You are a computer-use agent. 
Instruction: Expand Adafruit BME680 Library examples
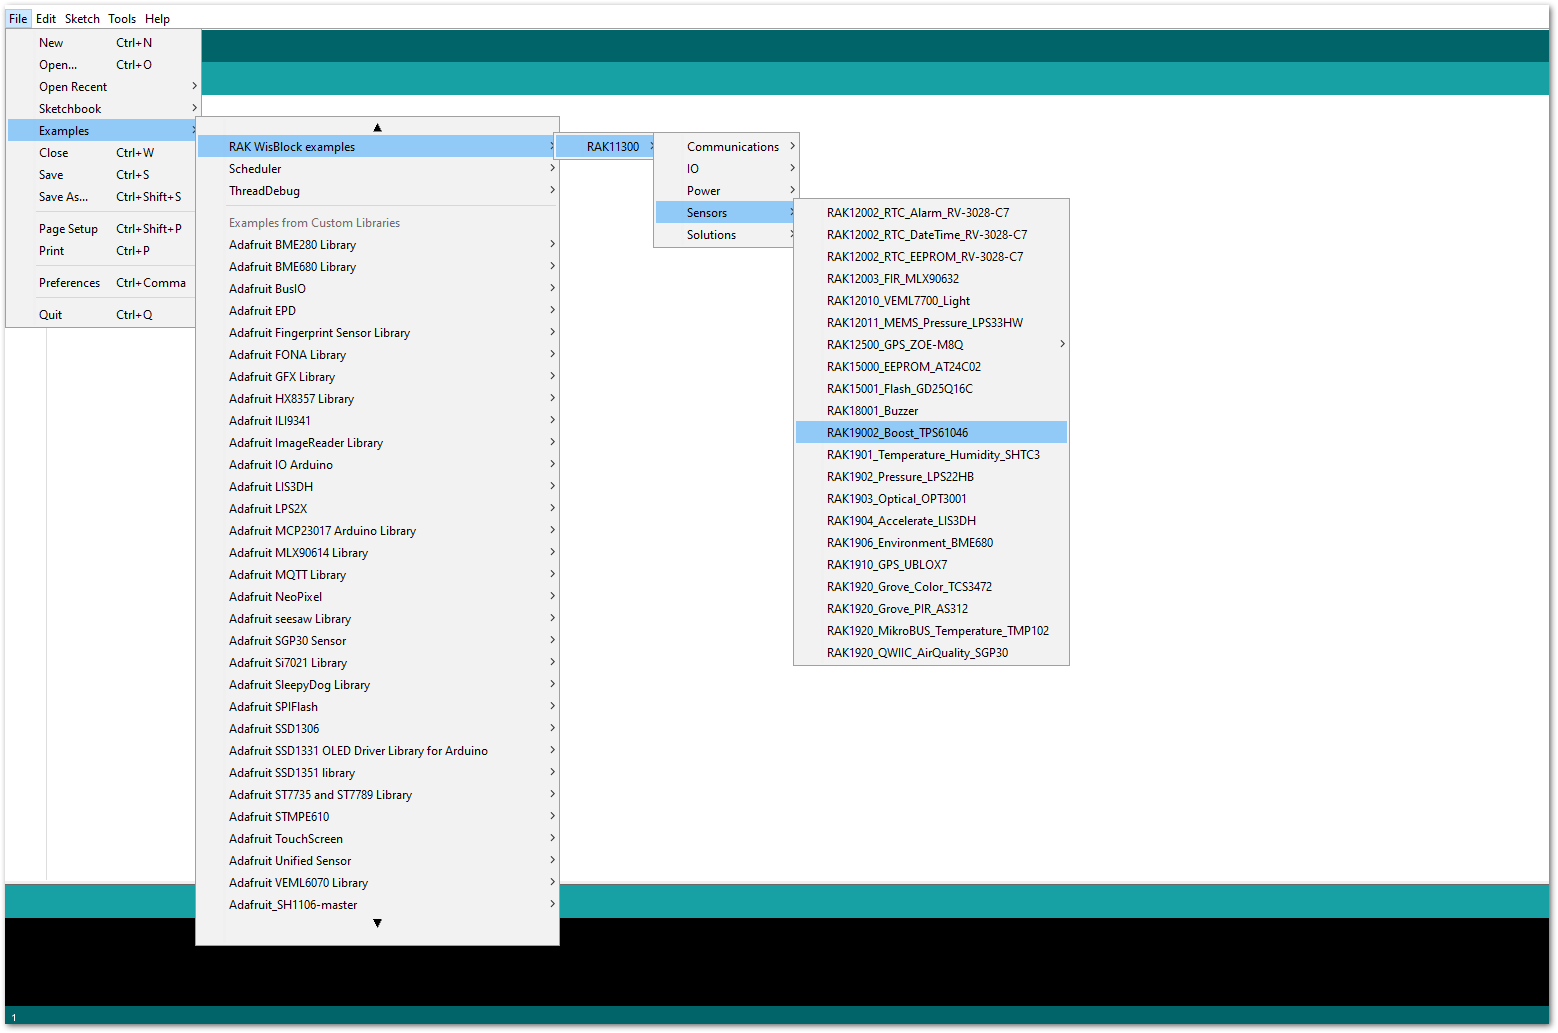tap(377, 267)
